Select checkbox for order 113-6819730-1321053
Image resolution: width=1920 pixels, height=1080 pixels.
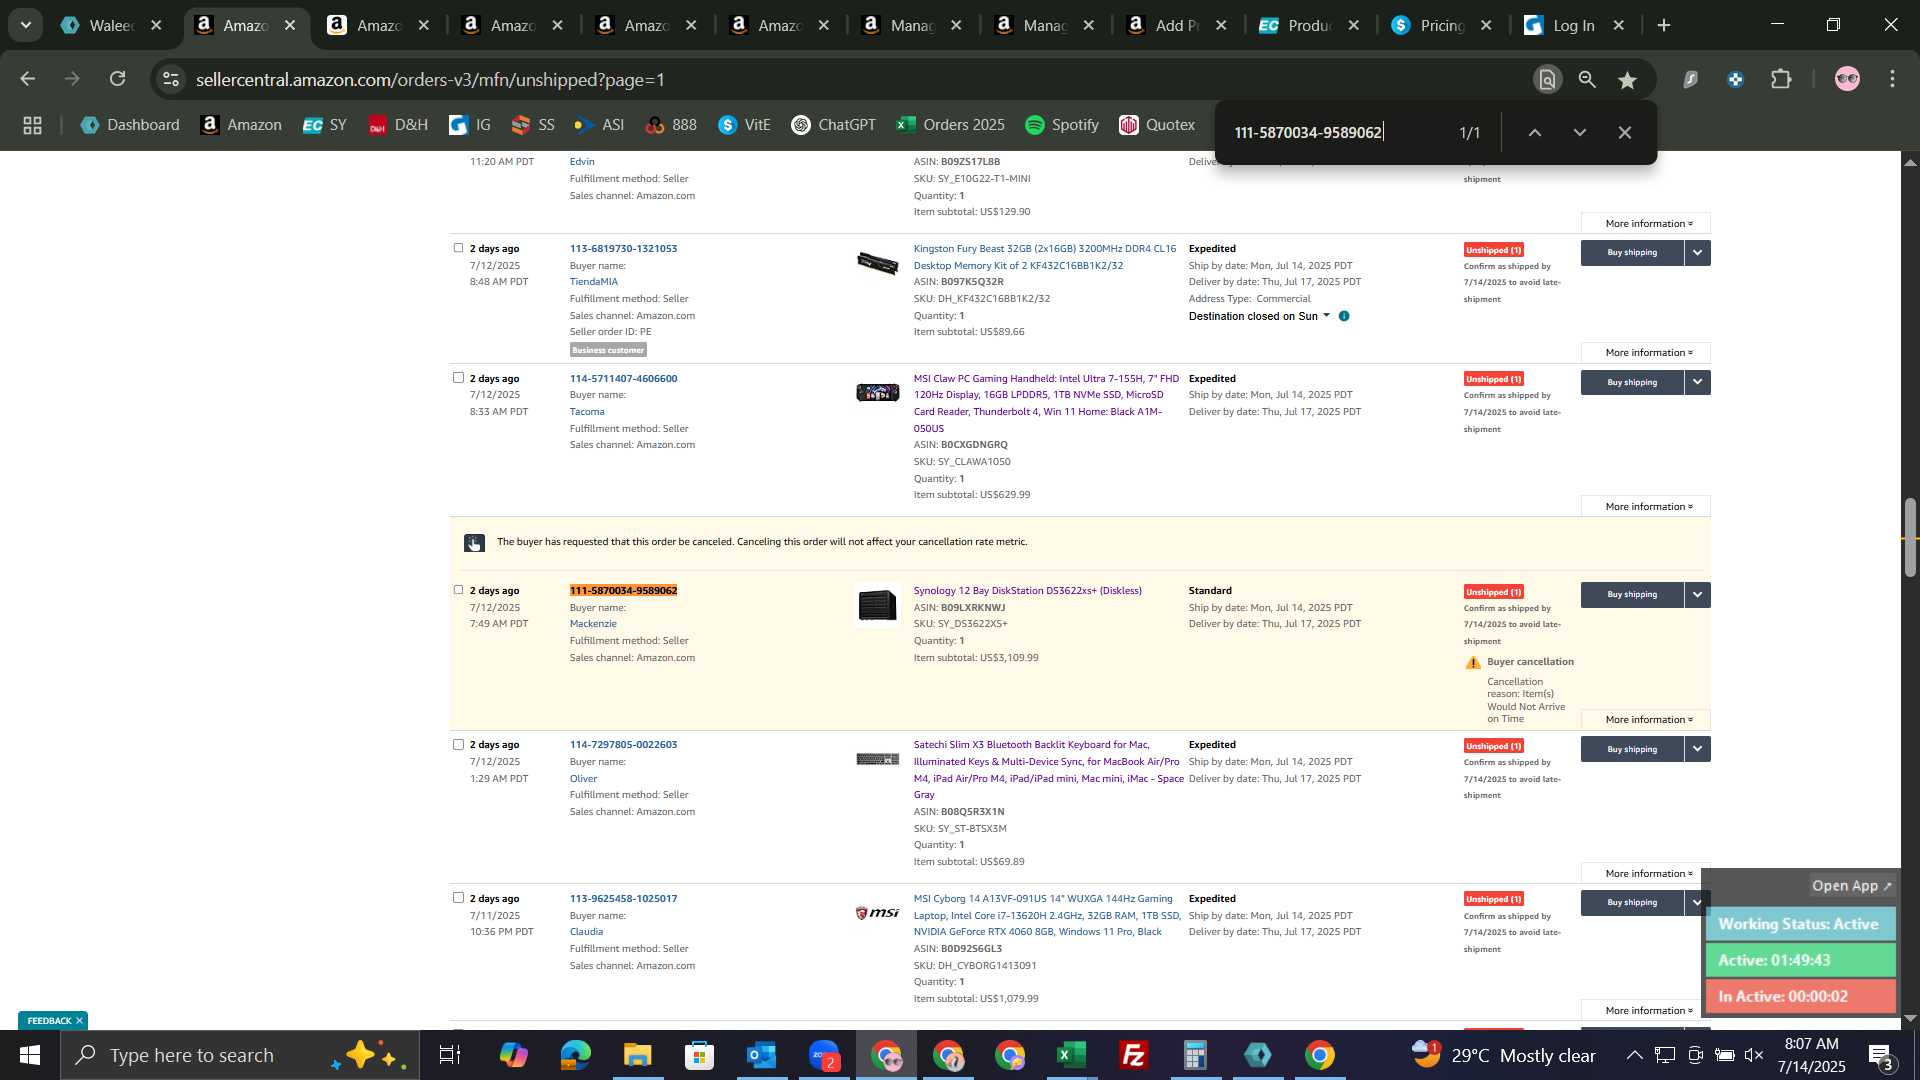pyautogui.click(x=459, y=247)
